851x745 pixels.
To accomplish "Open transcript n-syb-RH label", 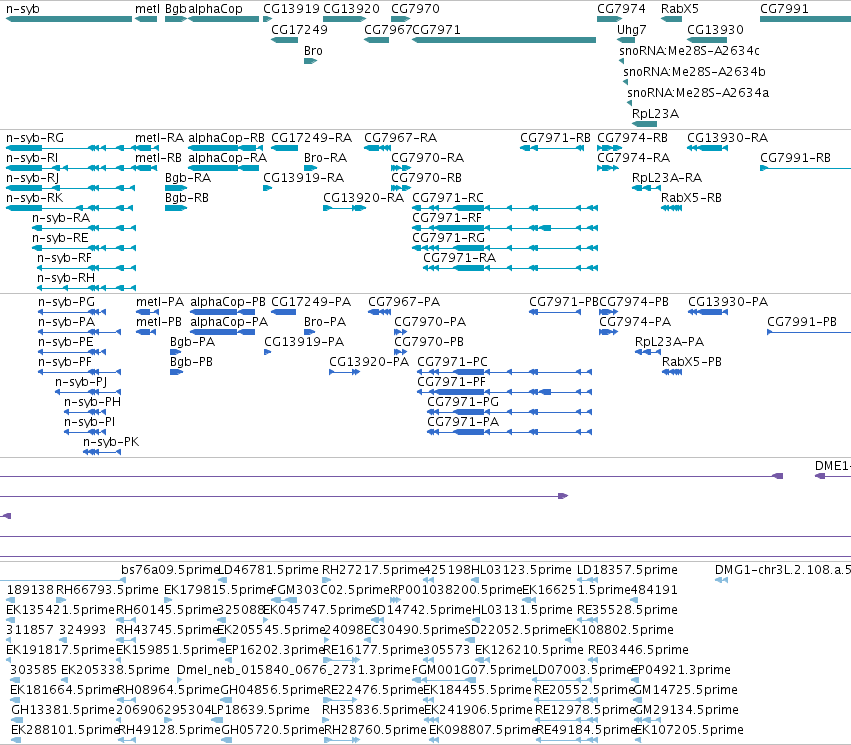I will click(66, 278).
